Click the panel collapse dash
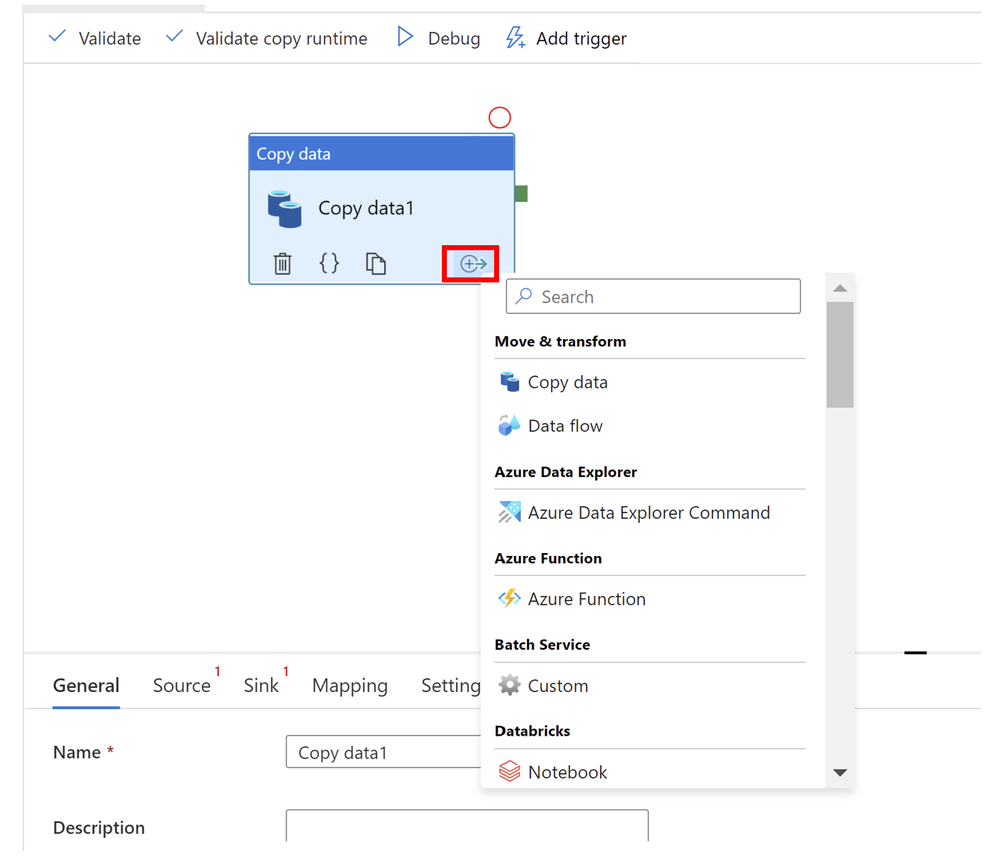Screen dimensions: 999x862 pyautogui.click(x=915, y=652)
